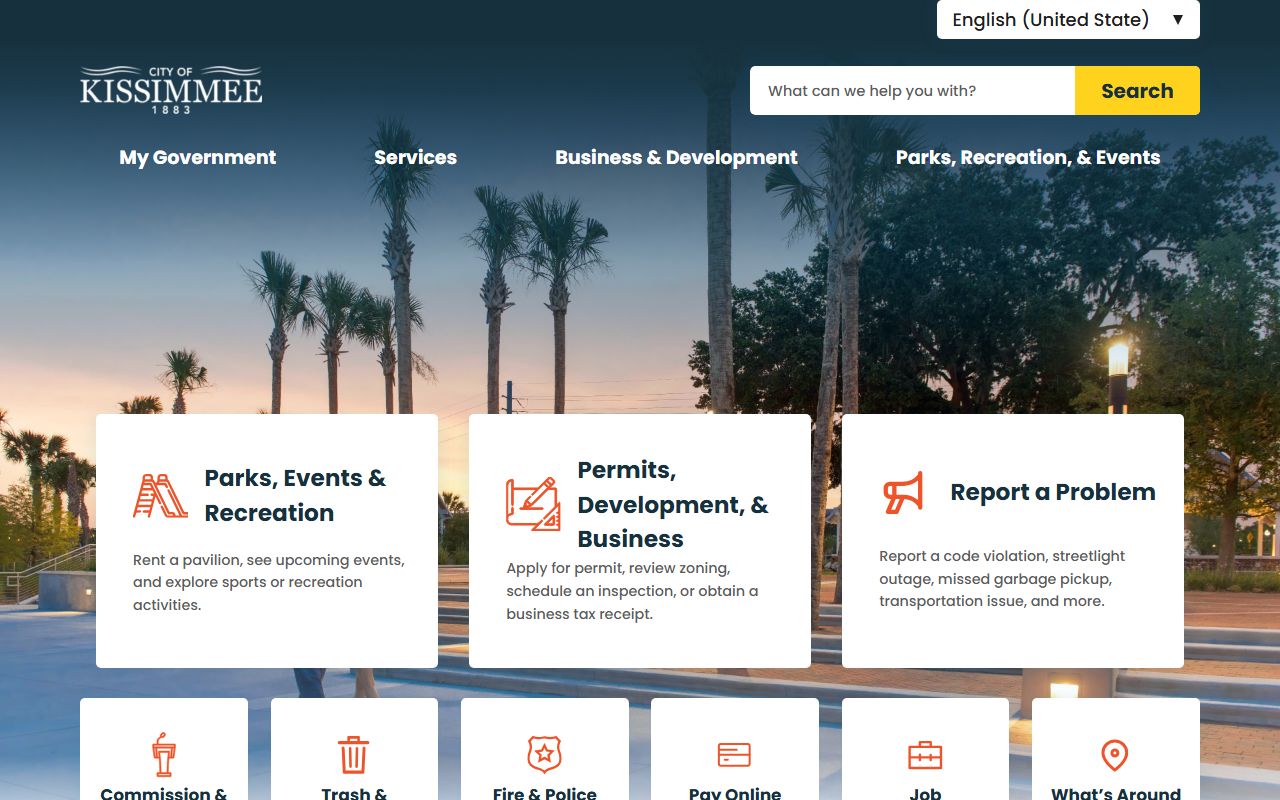The height and width of the screenshot is (800, 1280).
Task: Click the podium Commission icon
Action: [x=164, y=754]
